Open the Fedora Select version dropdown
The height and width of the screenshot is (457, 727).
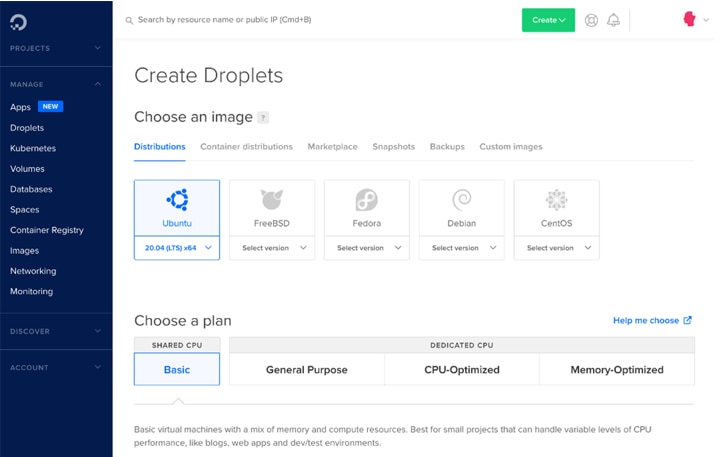point(367,248)
